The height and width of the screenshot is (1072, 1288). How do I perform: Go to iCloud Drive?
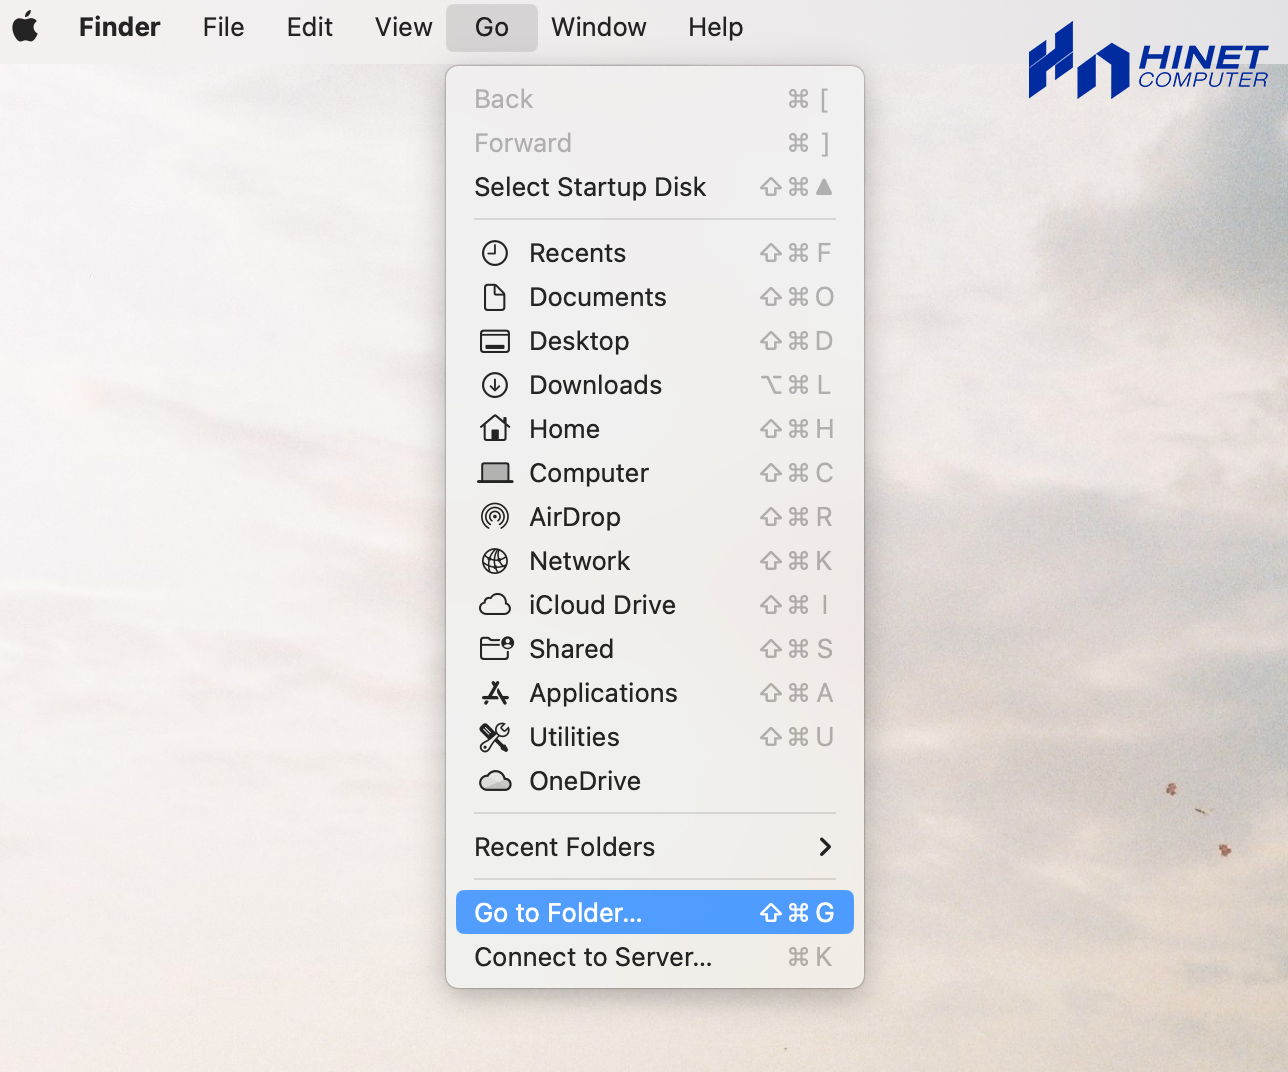655,605
